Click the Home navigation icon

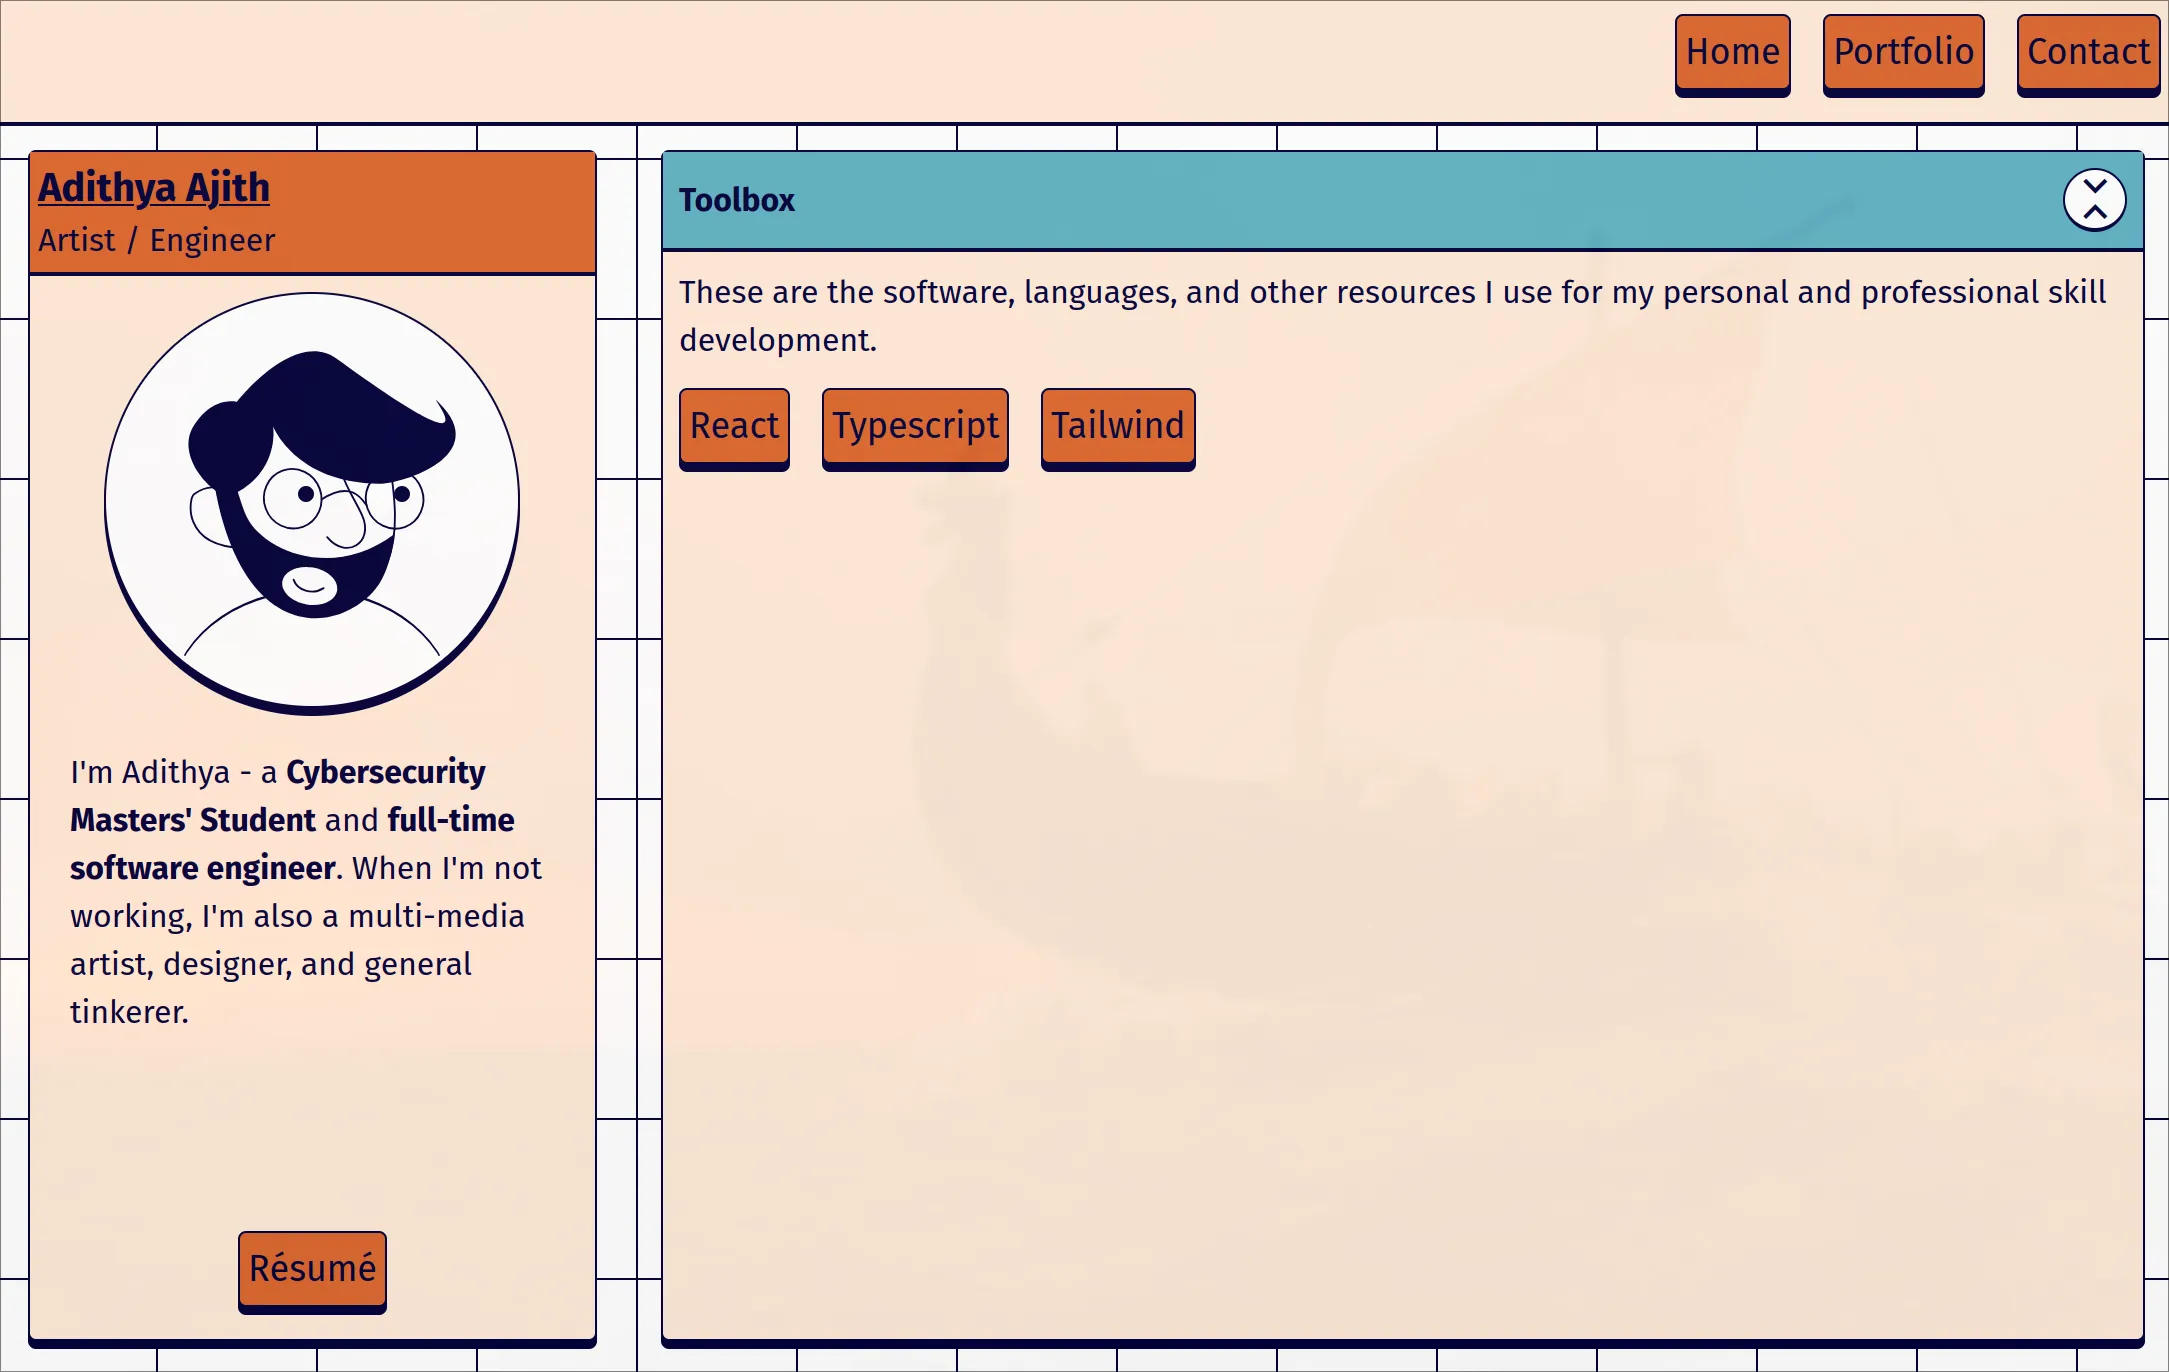(1731, 51)
